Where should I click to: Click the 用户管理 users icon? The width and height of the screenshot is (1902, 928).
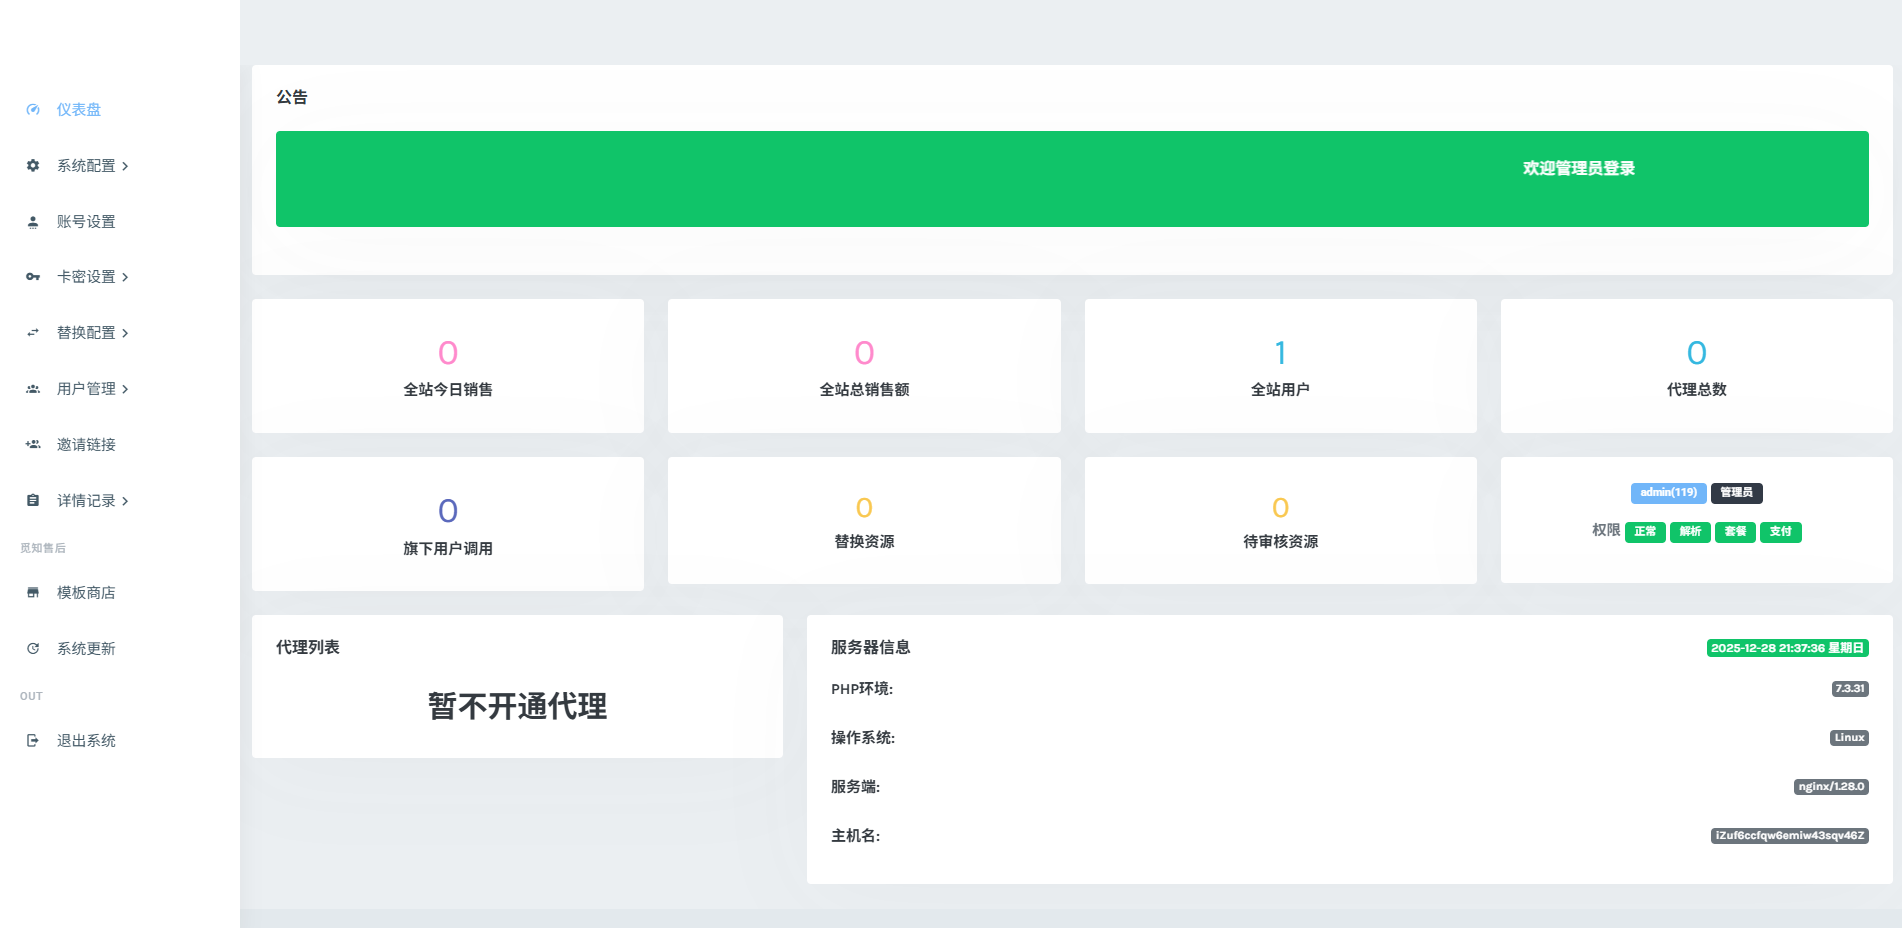point(33,388)
